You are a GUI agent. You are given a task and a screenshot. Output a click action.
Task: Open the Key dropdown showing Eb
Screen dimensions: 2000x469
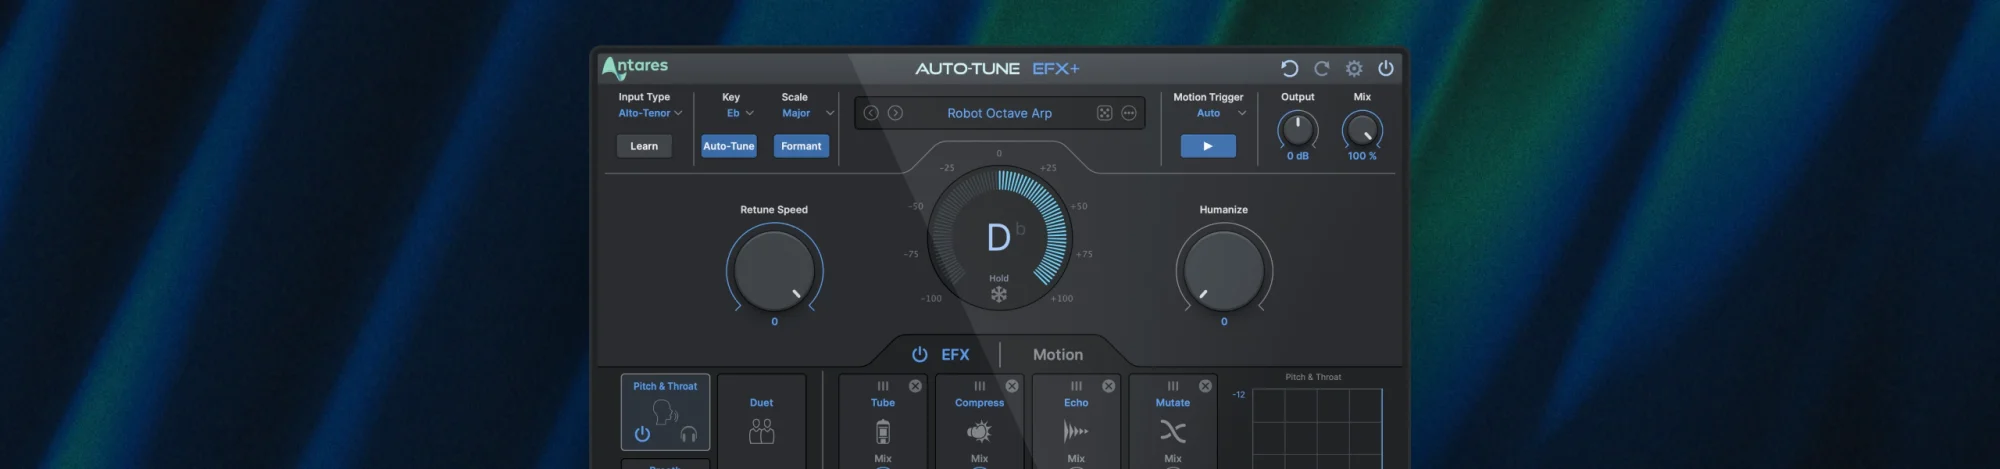(x=740, y=113)
